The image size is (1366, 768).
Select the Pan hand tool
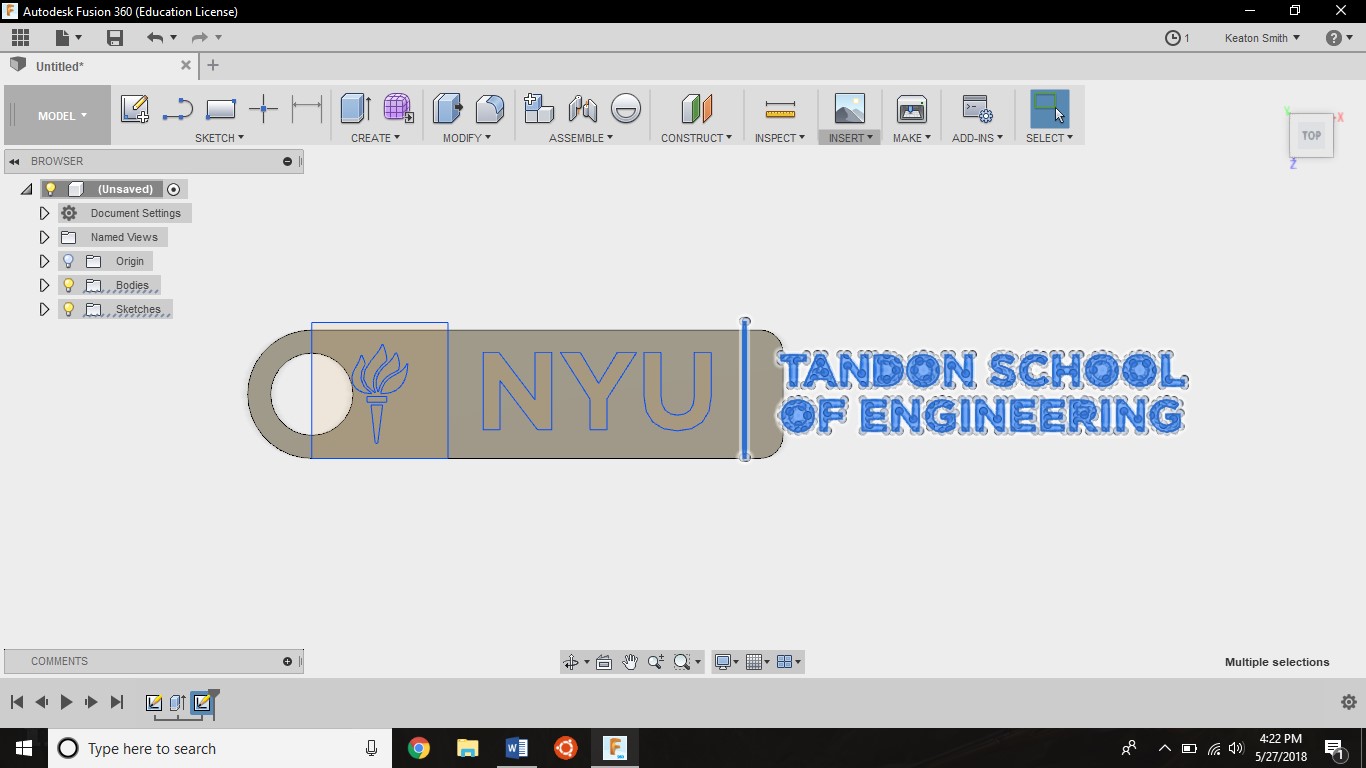pyautogui.click(x=630, y=662)
